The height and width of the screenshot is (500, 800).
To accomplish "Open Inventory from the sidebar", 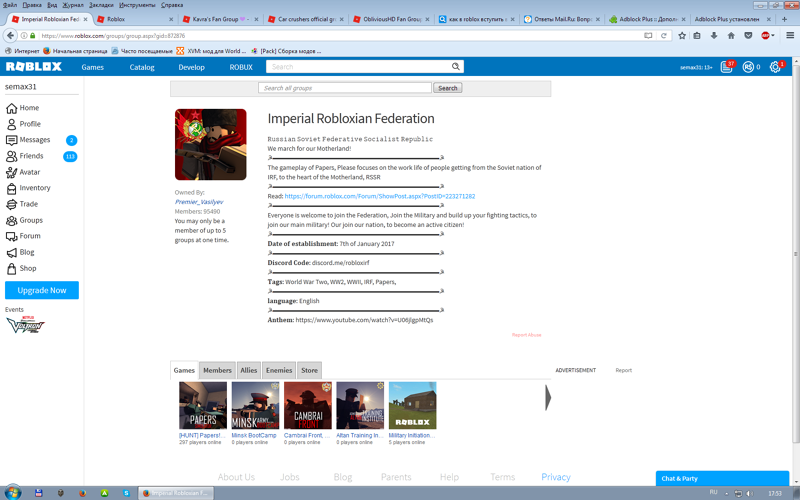I will coord(34,188).
